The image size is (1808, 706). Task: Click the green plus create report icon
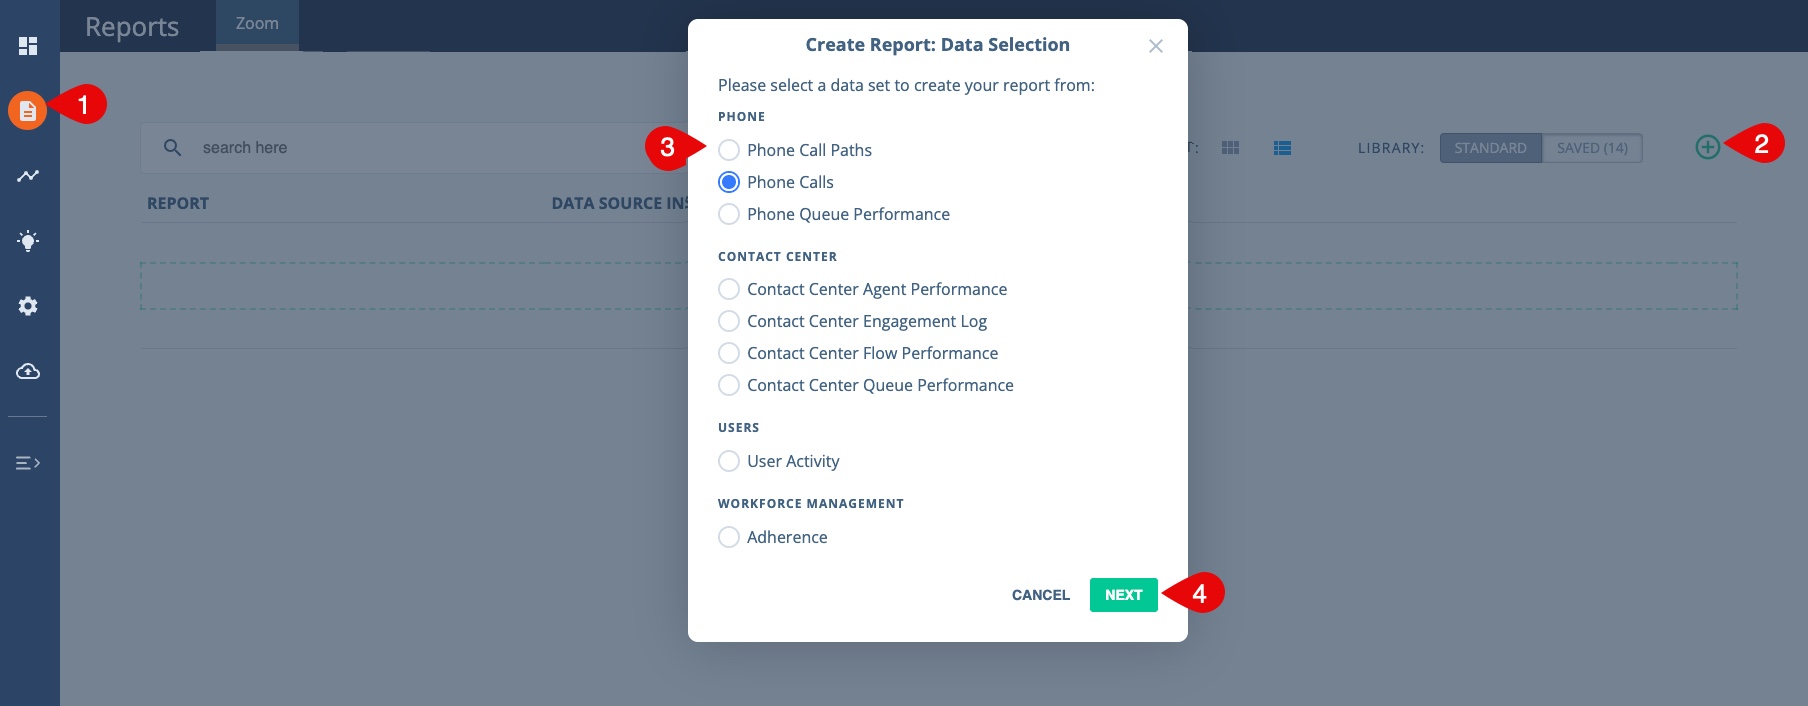click(1708, 147)
